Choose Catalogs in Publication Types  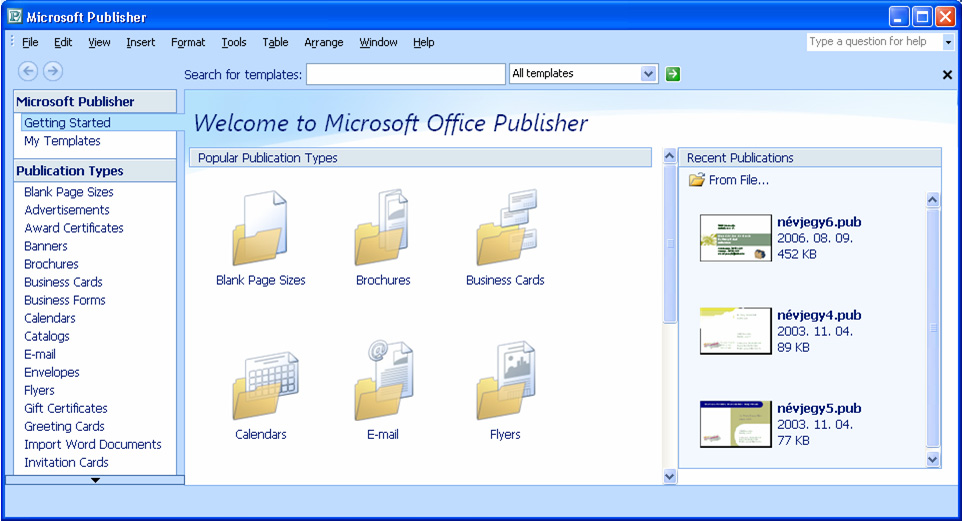[x=47, y=336]
